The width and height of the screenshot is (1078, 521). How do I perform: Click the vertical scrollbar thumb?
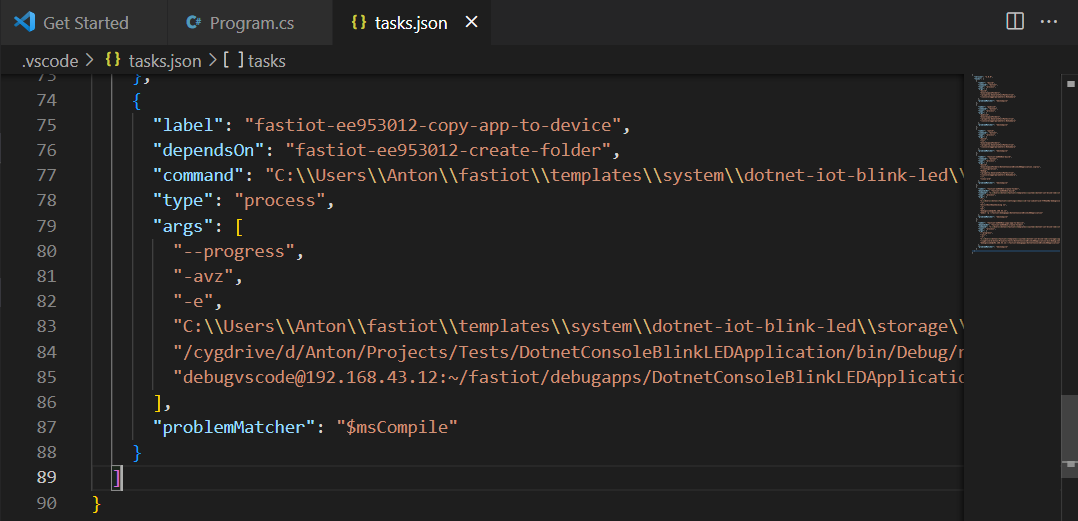(x=1069, y=436)
